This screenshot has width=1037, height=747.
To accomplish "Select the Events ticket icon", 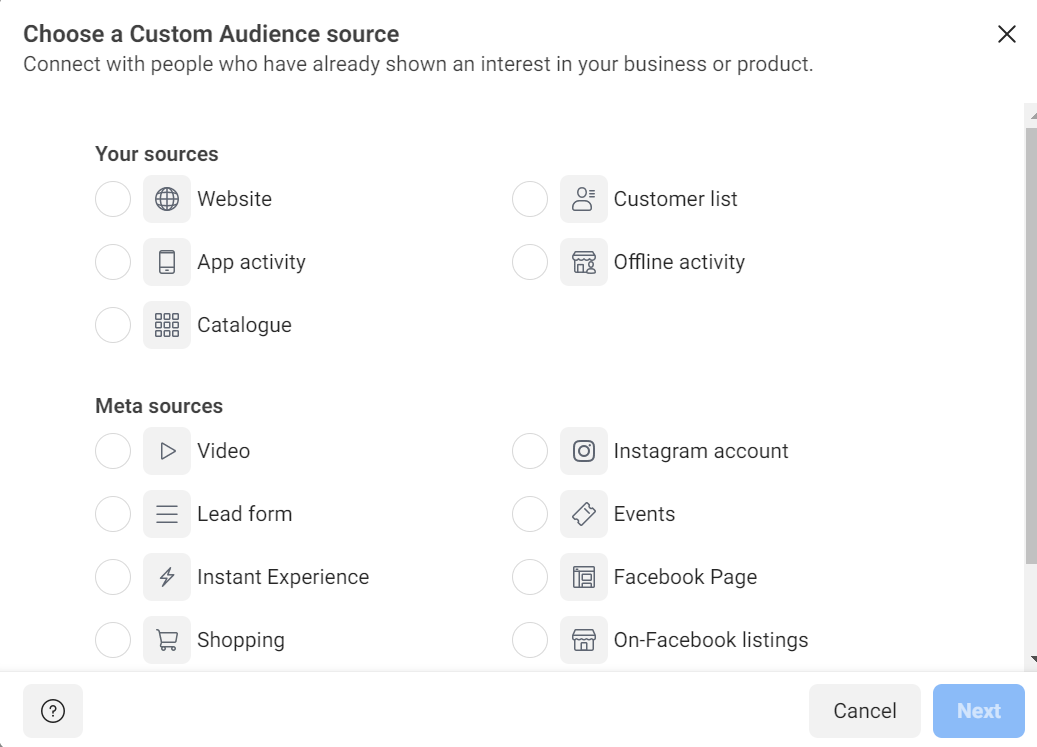I will [584, 514].
